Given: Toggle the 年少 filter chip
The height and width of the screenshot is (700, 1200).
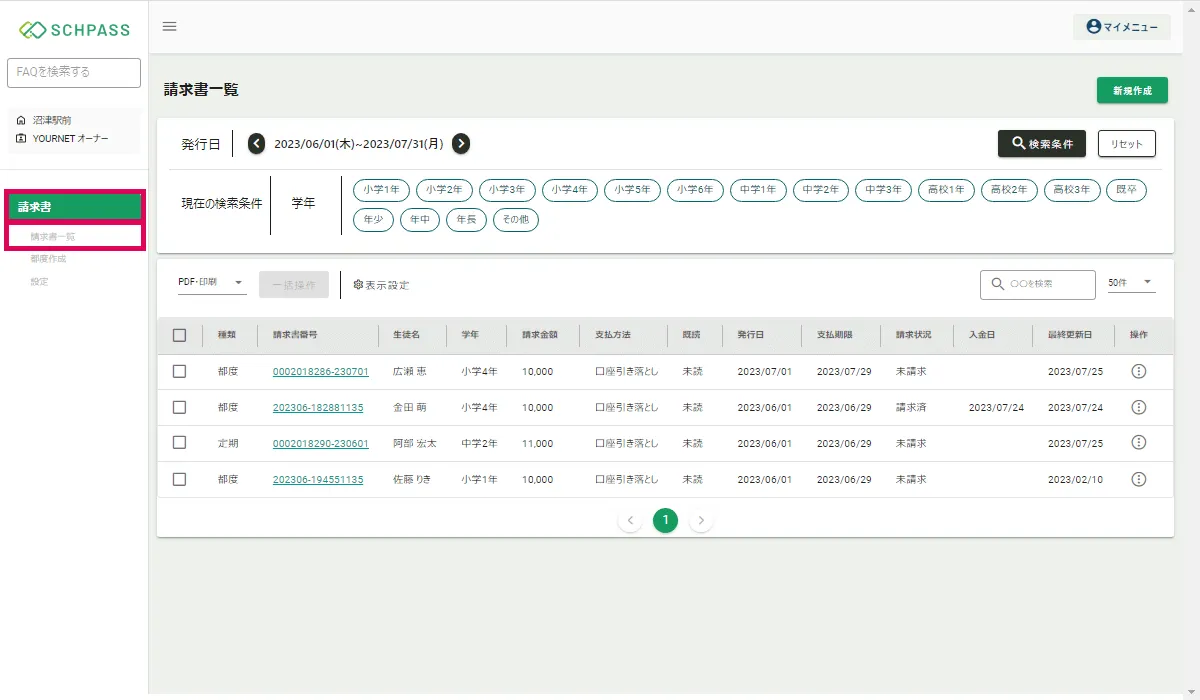Looking at the screenshot, I should point(373,220).
